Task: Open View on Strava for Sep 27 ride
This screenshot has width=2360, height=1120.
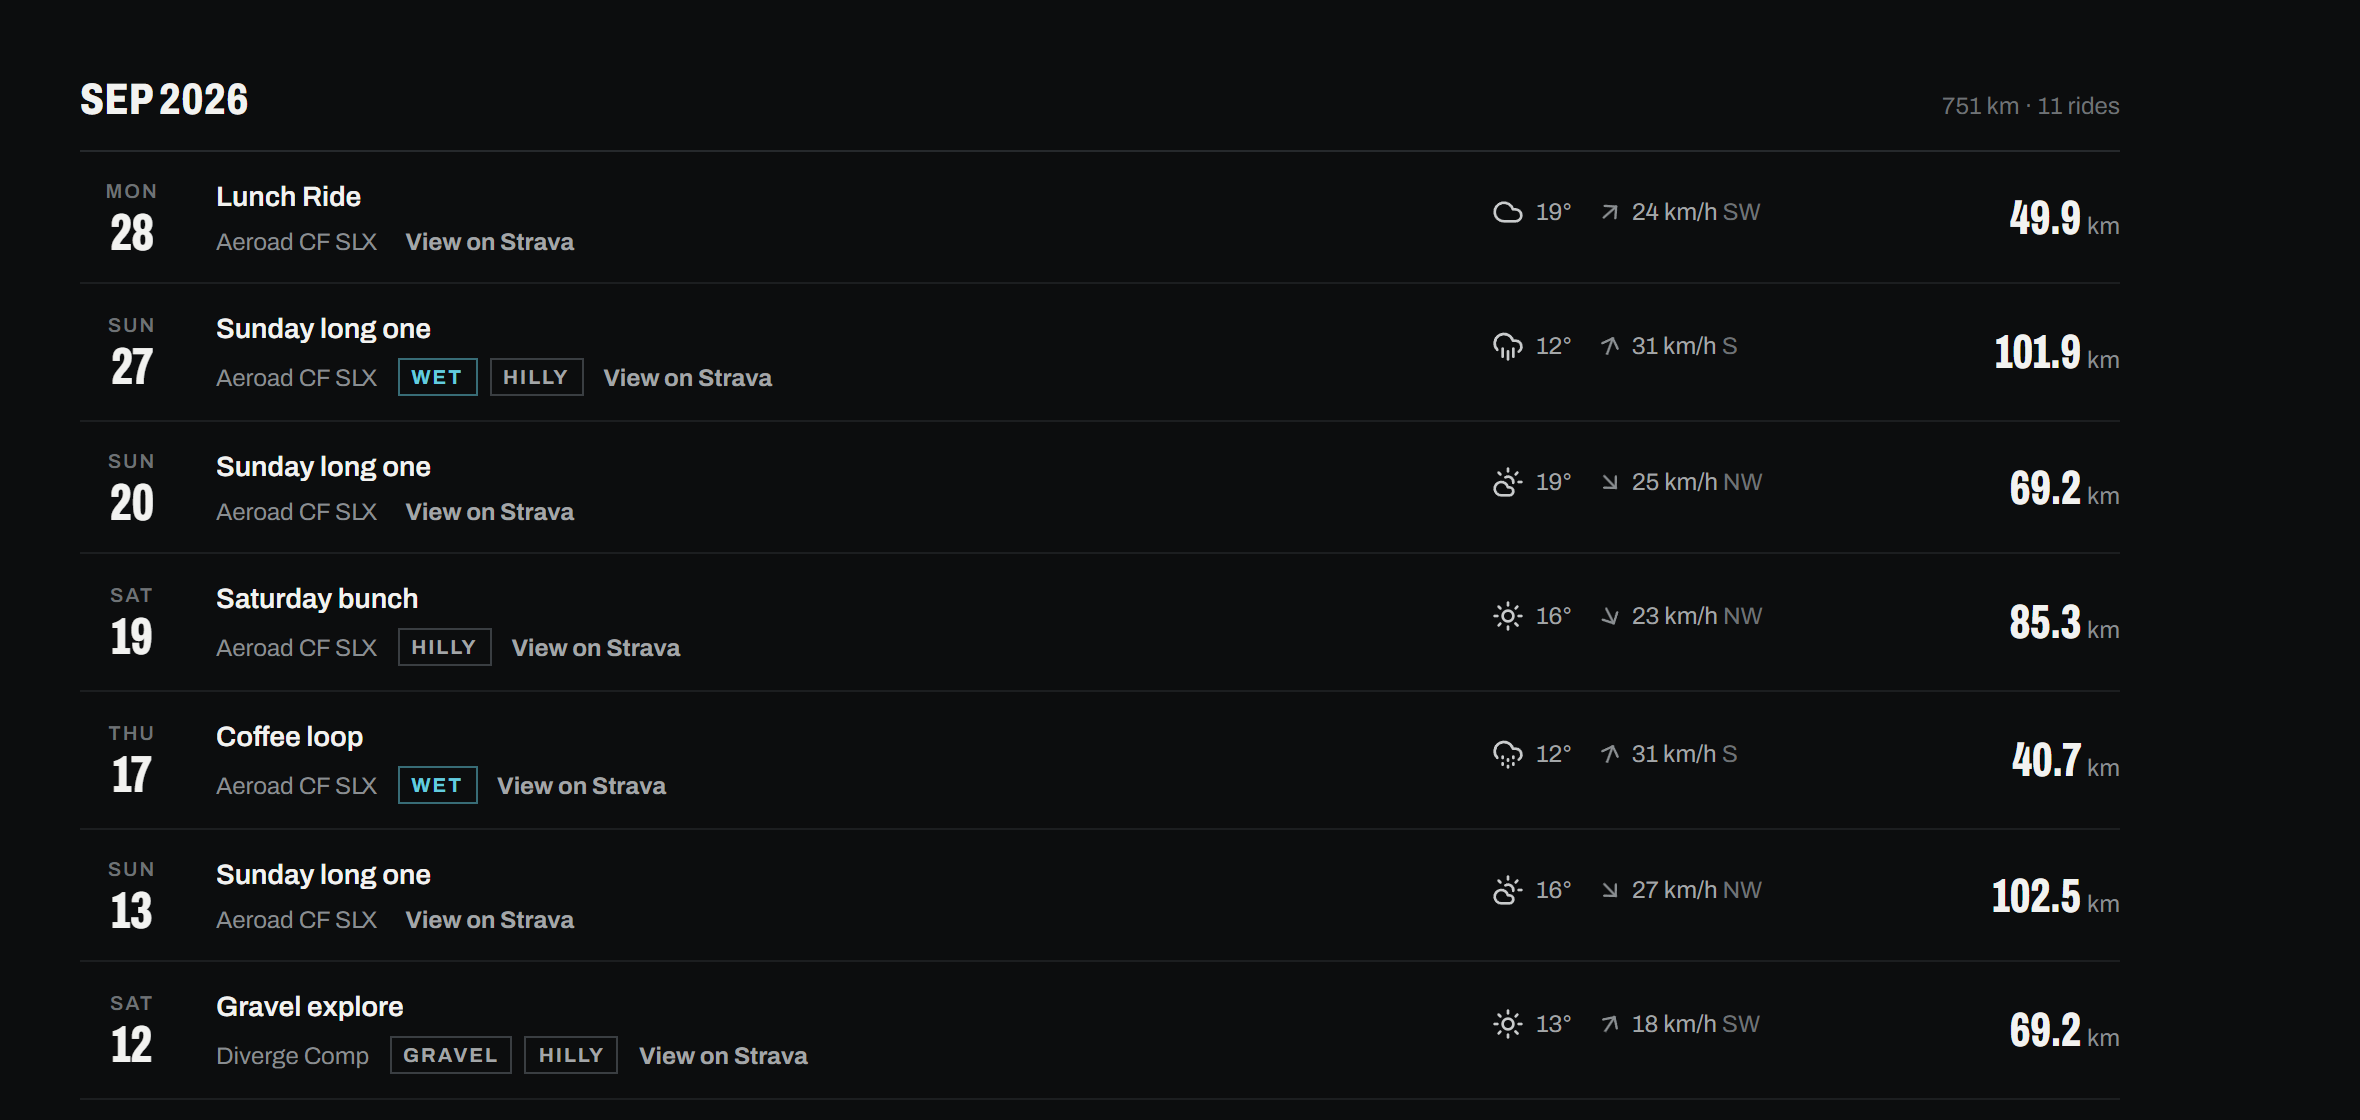Action: pos(687,378)
